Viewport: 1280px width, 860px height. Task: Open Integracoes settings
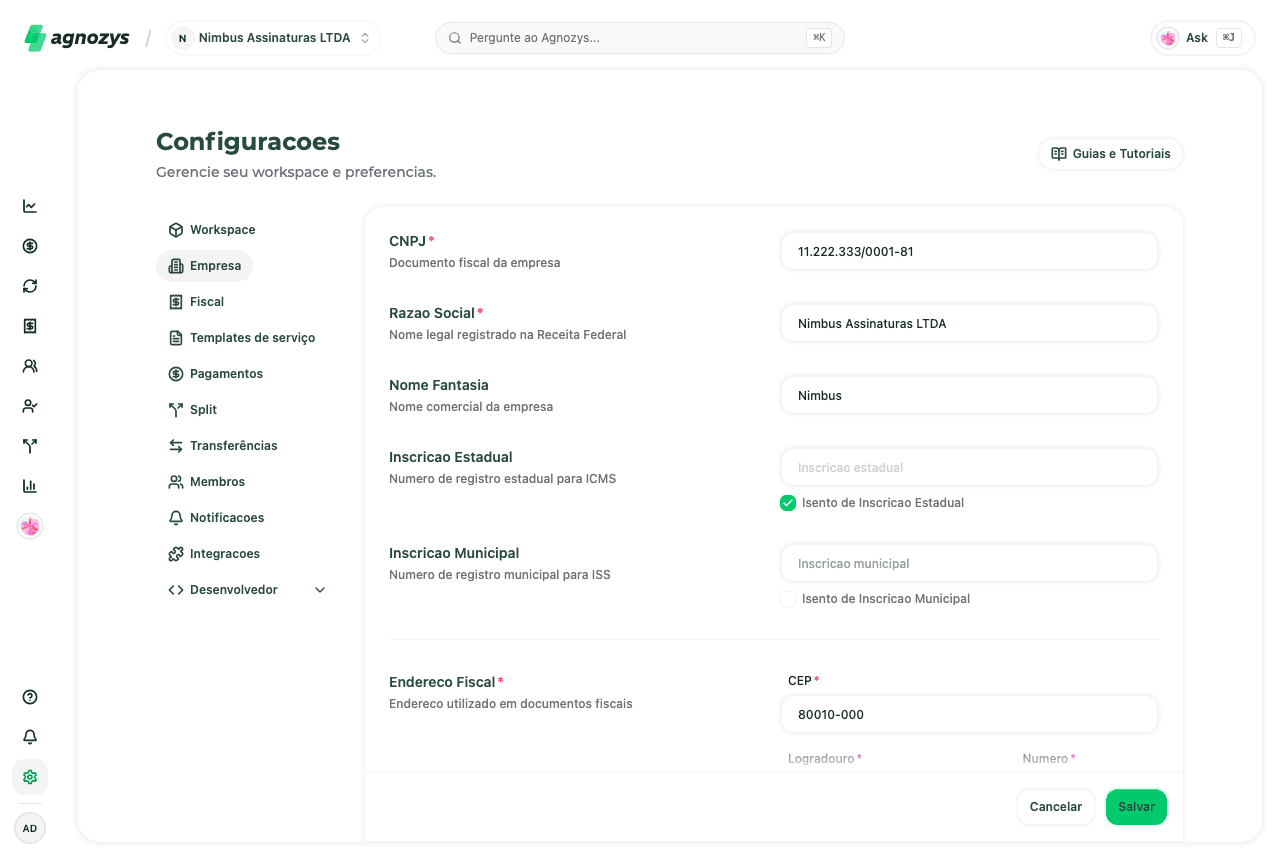coord(214,554)
